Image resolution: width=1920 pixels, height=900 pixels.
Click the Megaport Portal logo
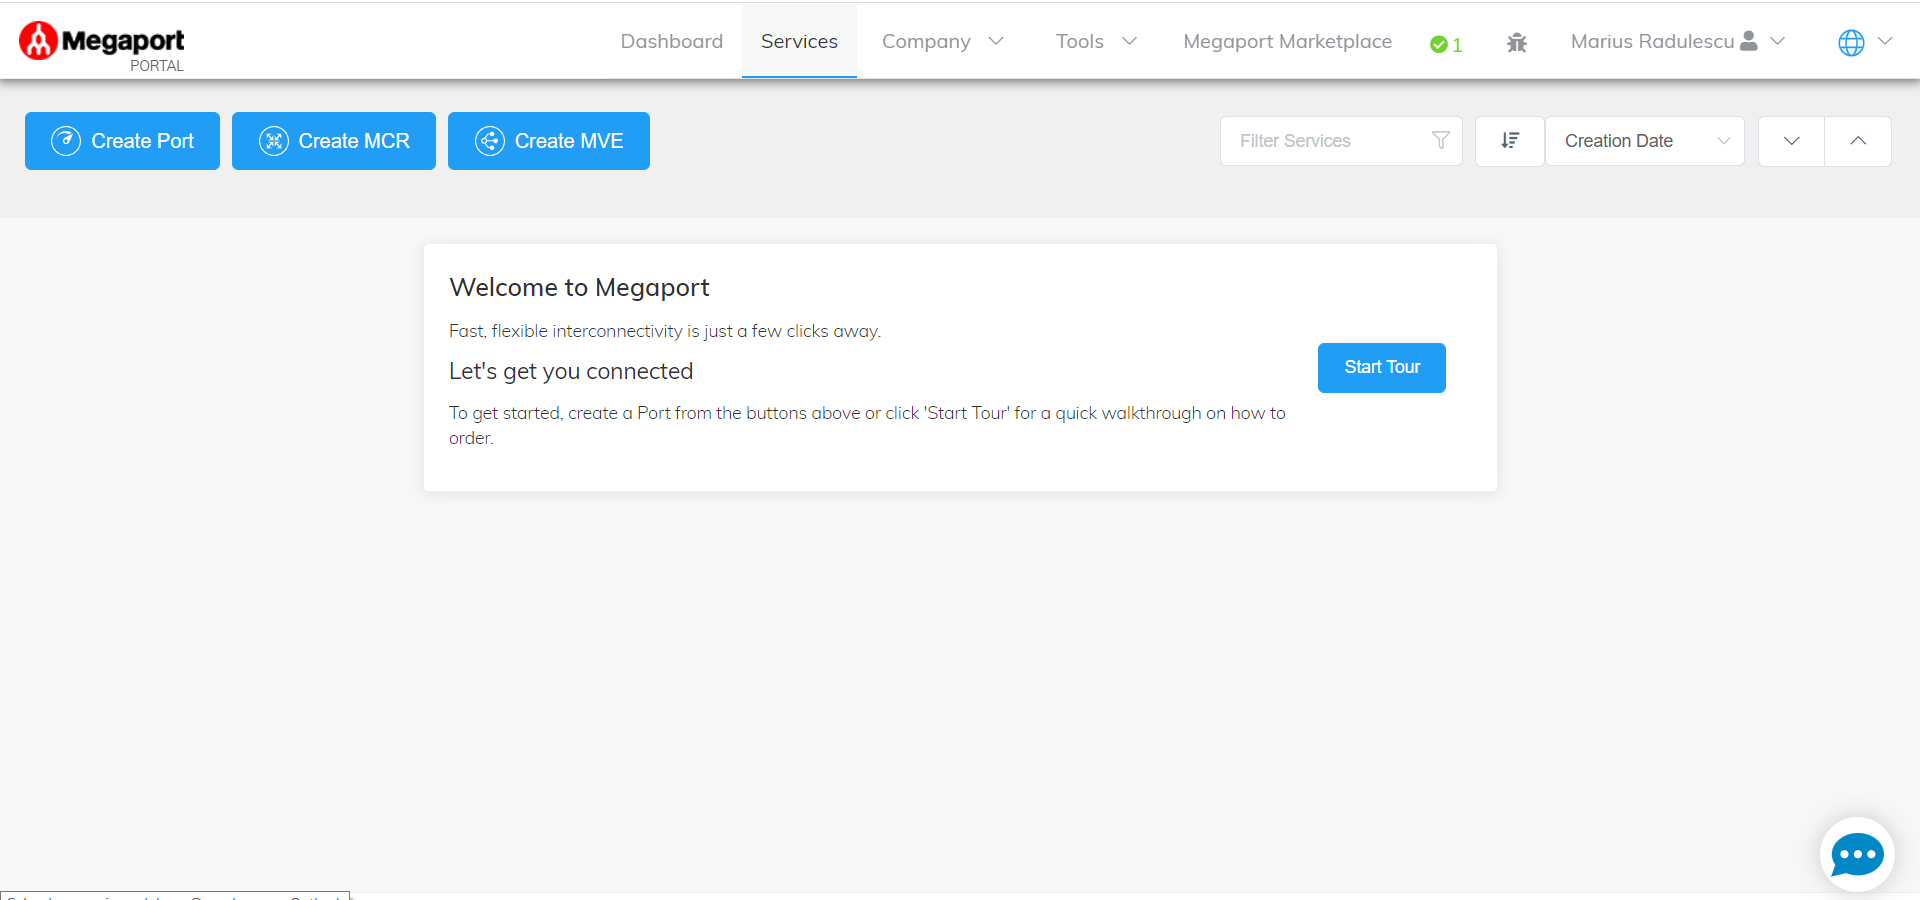(102, 46)
